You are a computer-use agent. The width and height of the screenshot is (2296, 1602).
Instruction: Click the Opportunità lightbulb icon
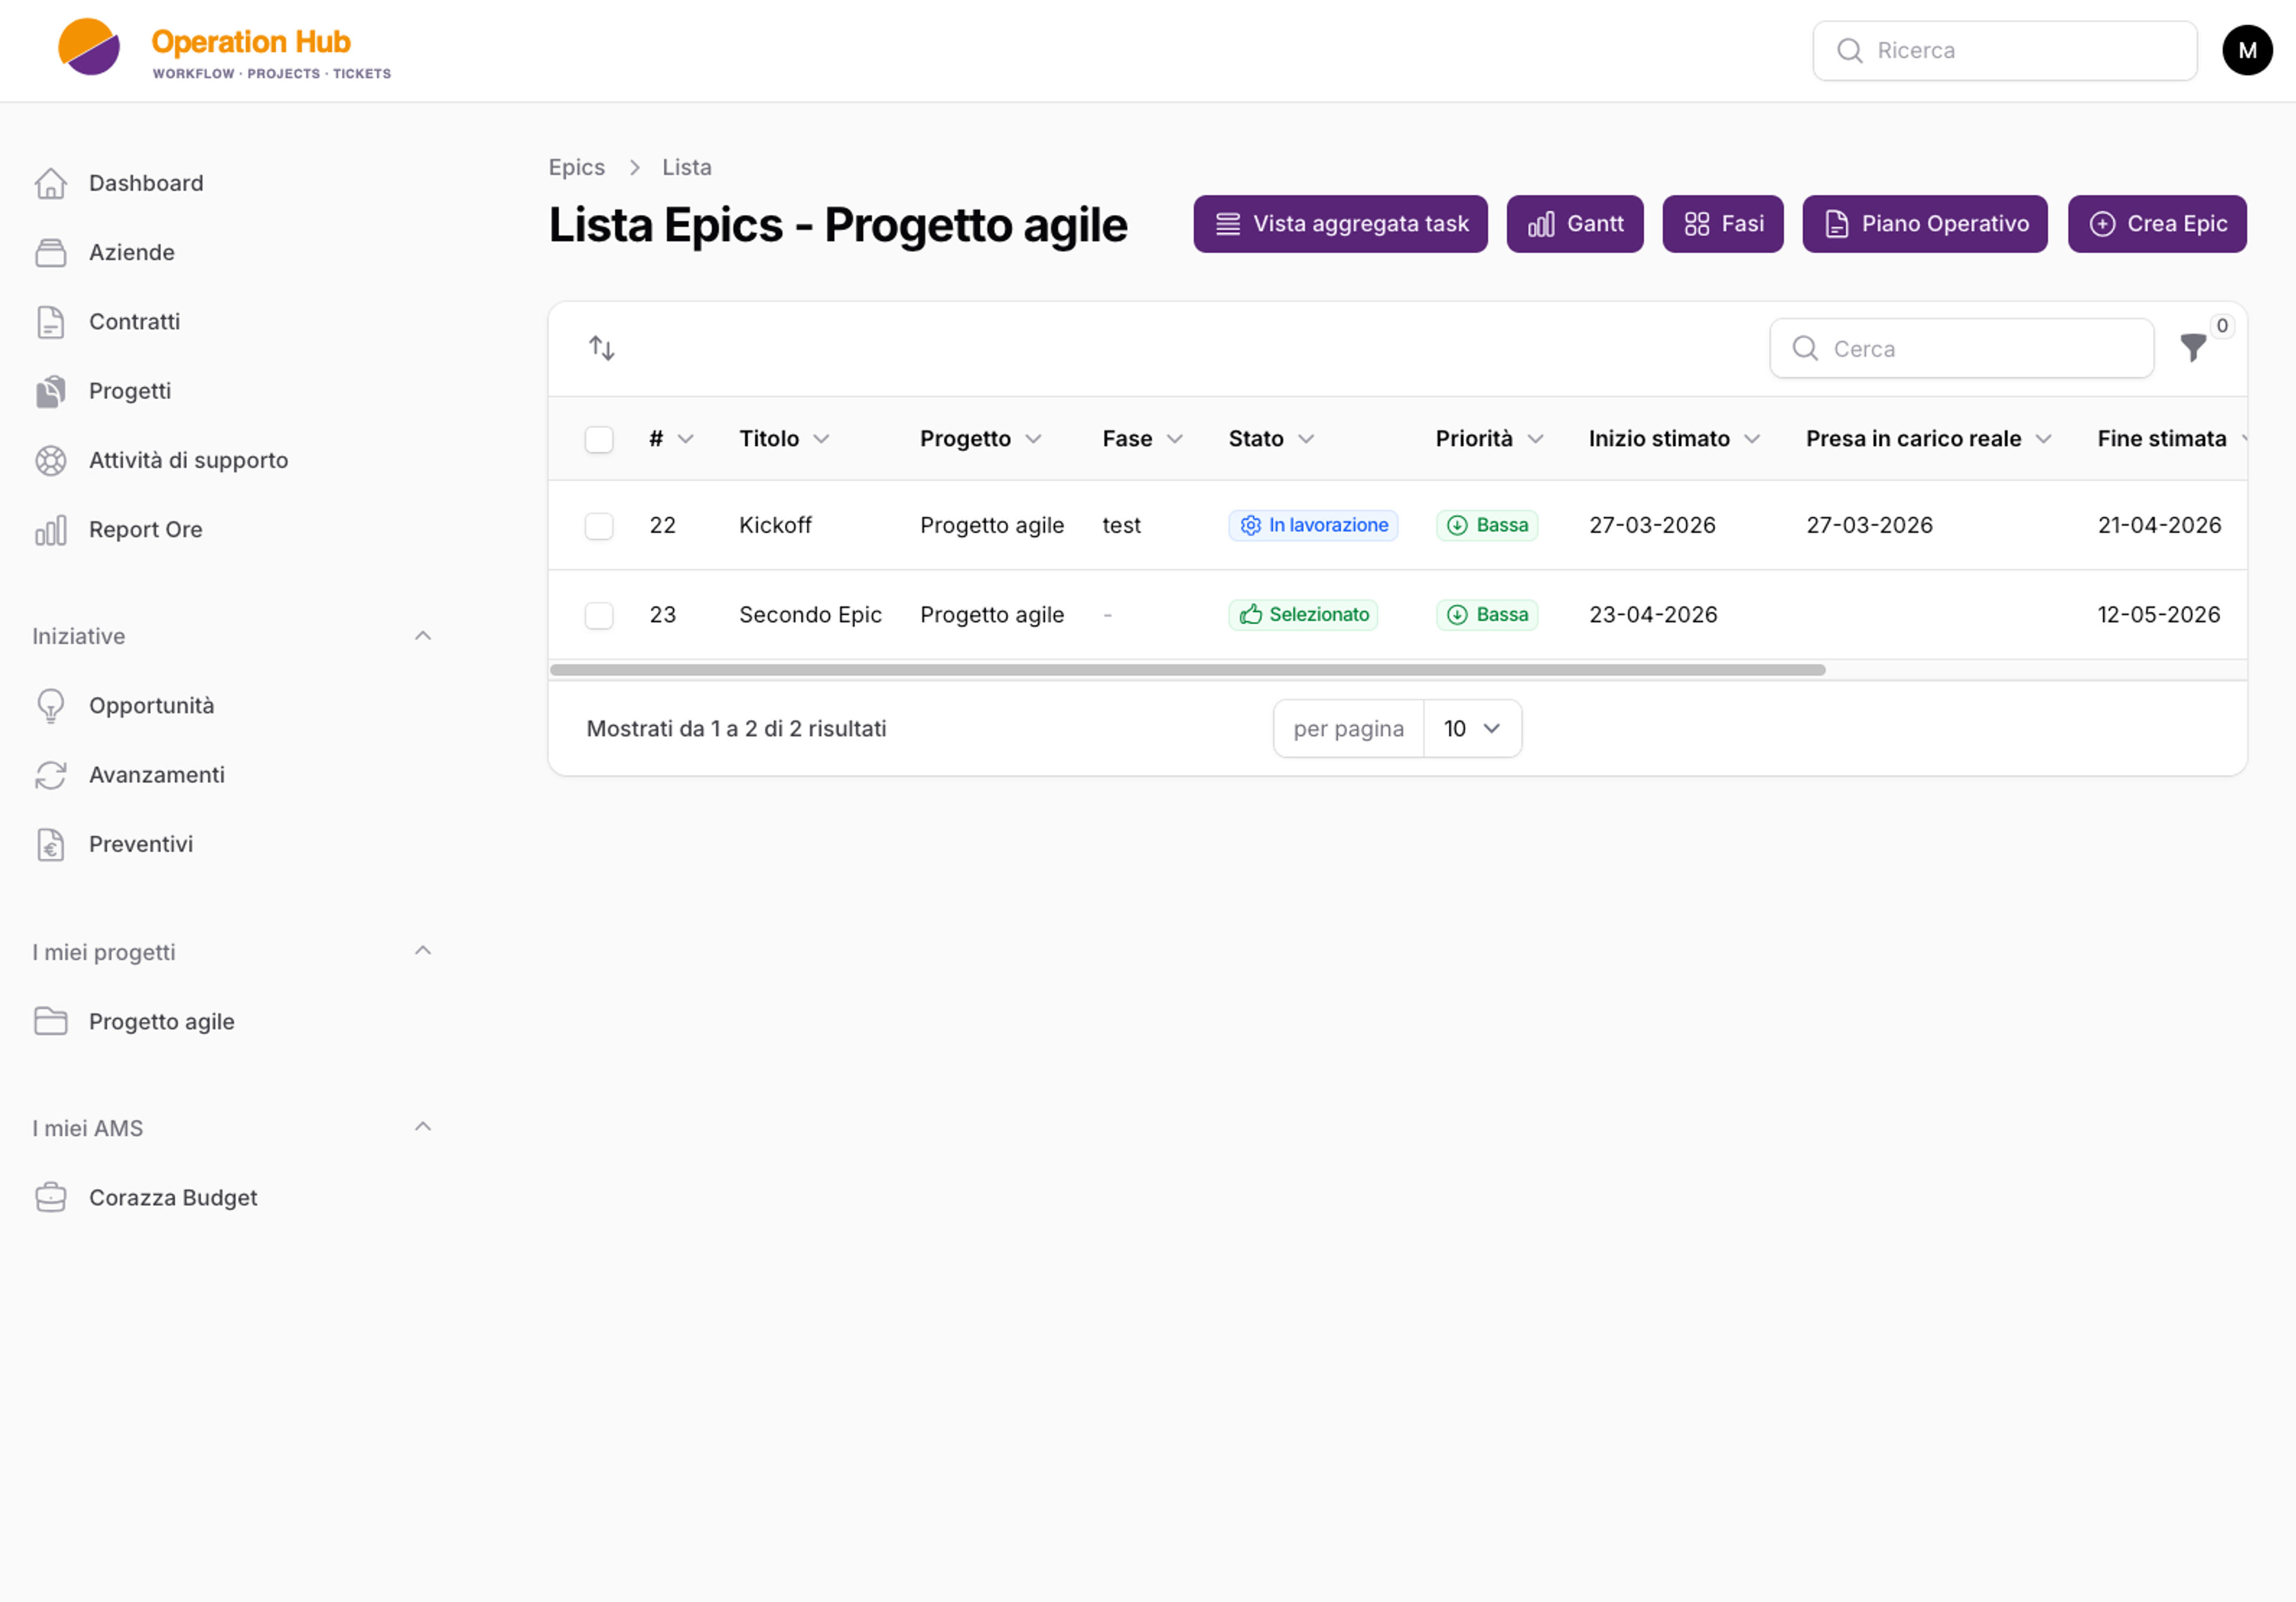coord(51,706)
